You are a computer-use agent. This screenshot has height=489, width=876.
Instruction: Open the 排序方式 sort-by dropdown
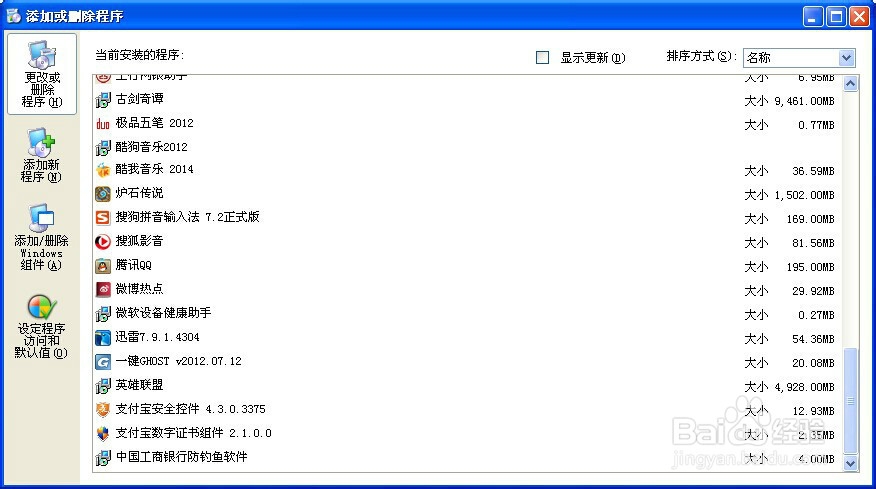pyautogui.click(x=846, y=58)
